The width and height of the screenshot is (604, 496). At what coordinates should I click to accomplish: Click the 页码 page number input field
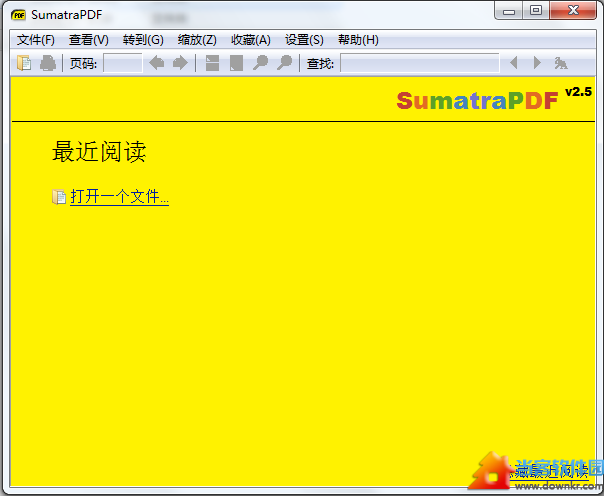123,63
